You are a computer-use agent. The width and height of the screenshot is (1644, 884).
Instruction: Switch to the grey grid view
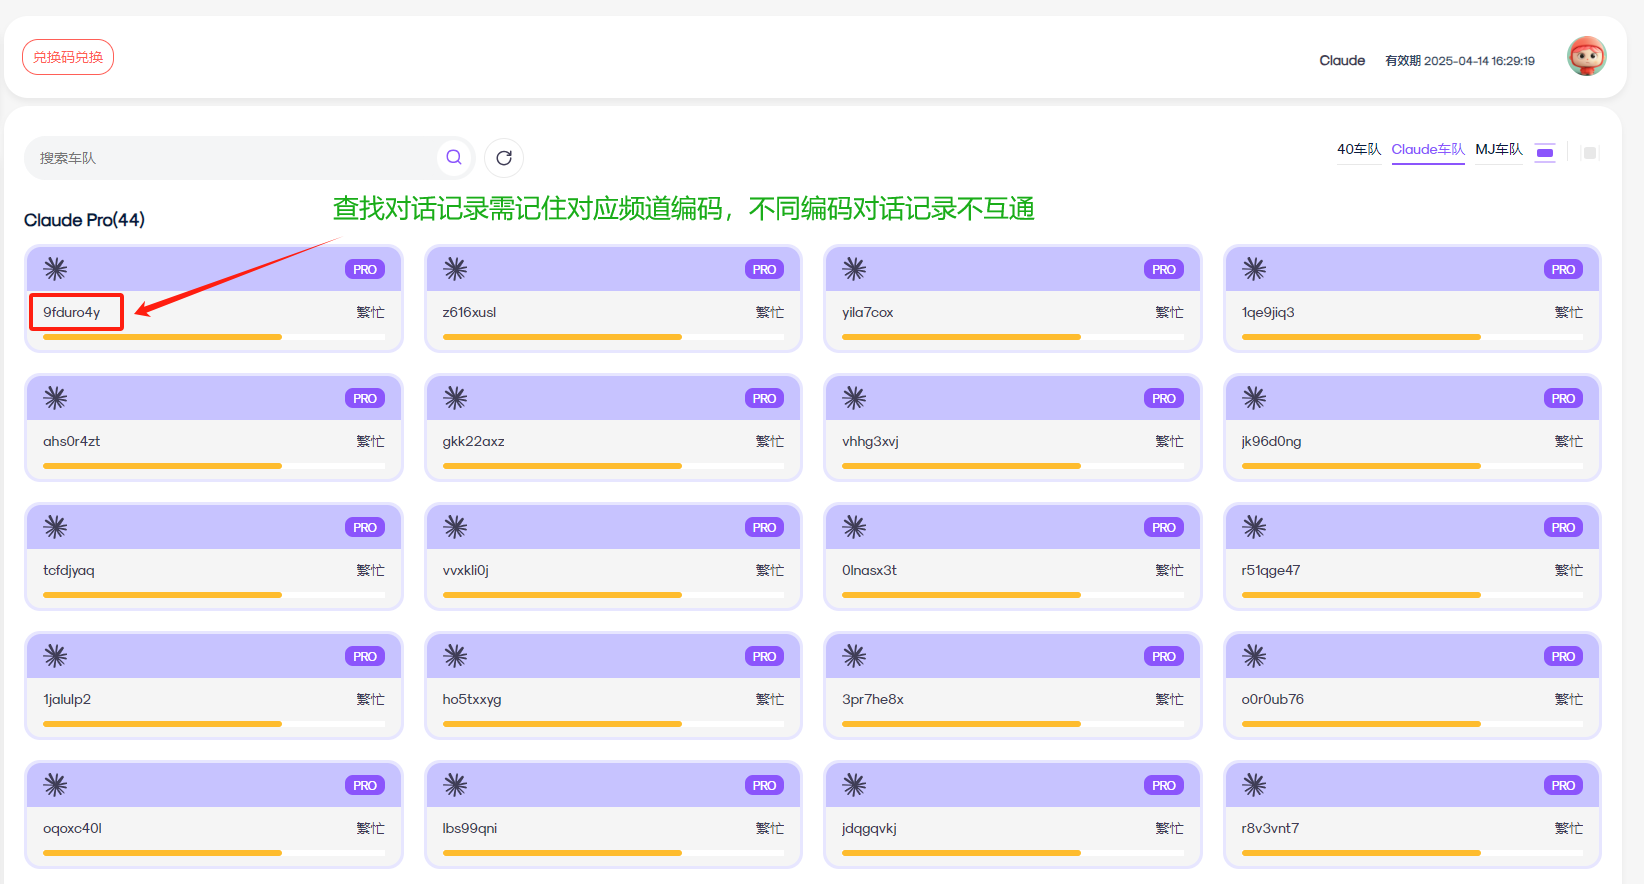tap(1590, 153)
